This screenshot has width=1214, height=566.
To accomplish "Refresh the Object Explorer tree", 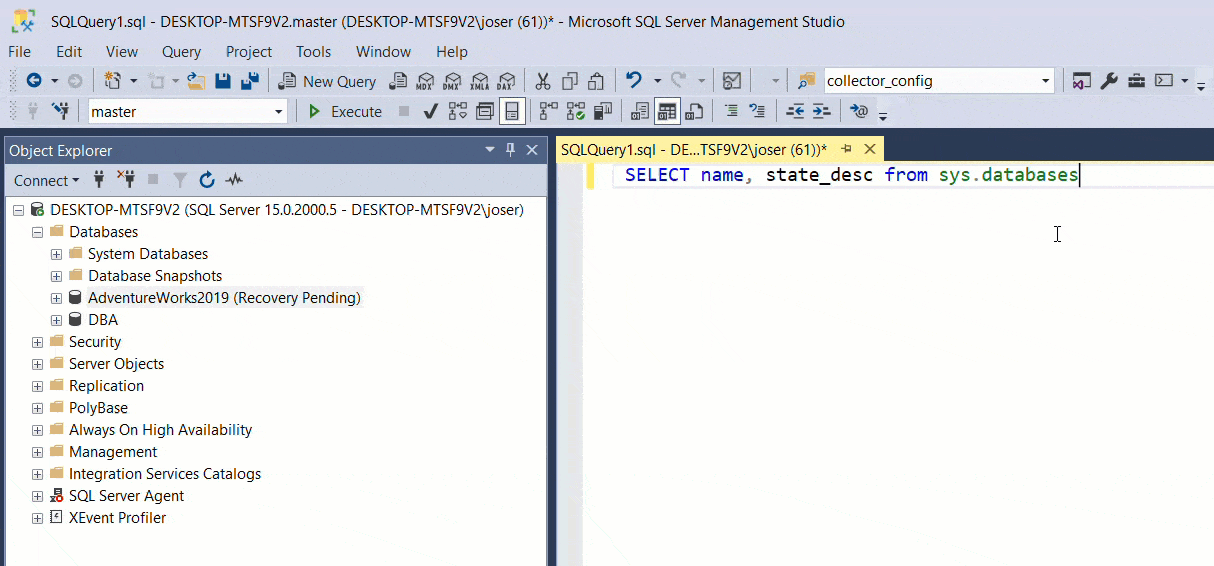I will pyautogui.click(x=207, y=180).
